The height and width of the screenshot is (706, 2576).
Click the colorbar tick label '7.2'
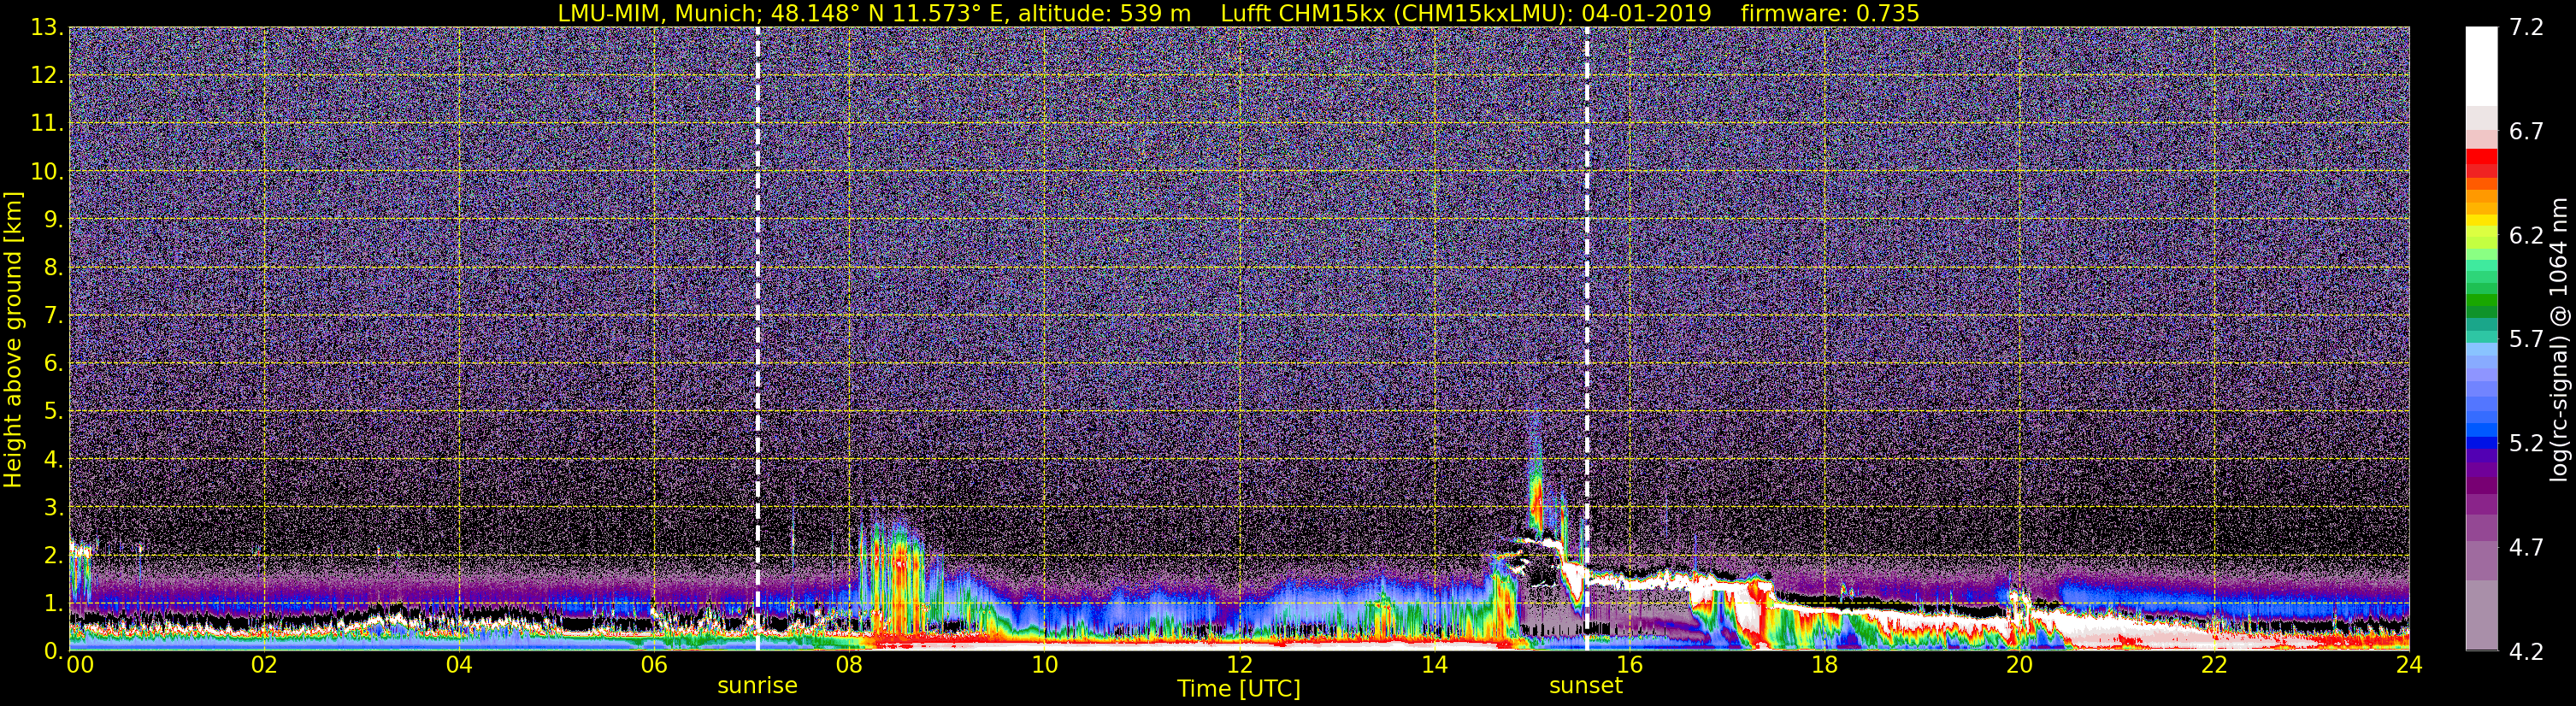(2526, 27)
